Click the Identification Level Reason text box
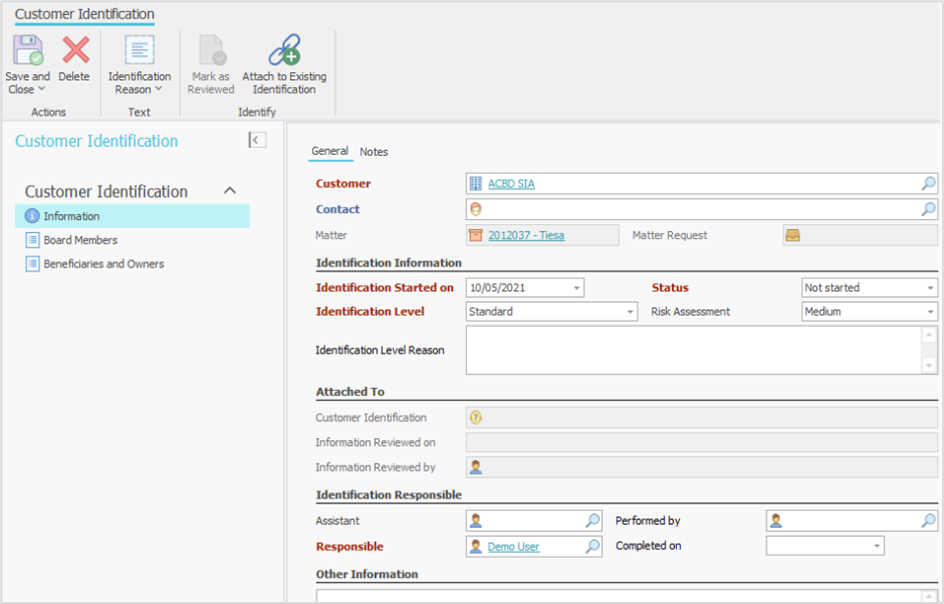 click(692, 350)
